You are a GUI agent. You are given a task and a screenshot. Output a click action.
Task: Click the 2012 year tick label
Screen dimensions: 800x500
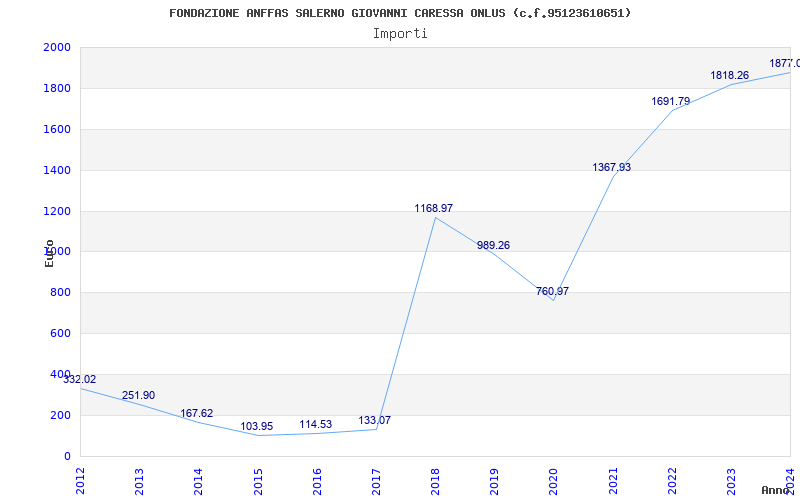(80, 482)
